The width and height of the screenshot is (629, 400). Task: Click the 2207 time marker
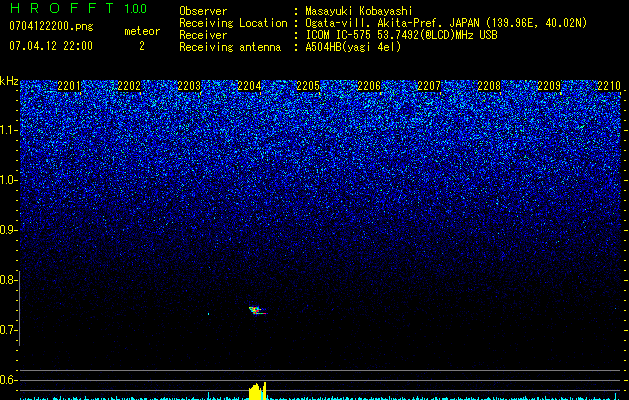(x=429, y=86)
